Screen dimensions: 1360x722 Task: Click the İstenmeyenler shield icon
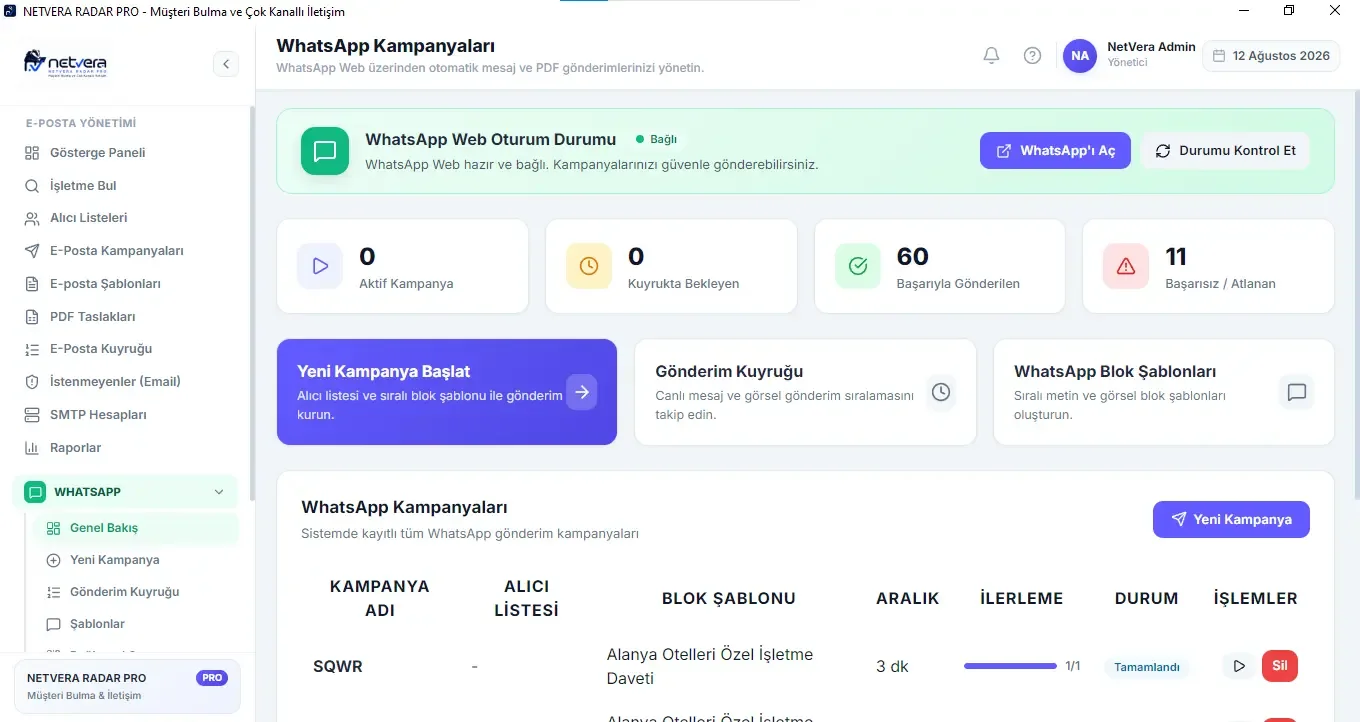[x=31, y=382]
